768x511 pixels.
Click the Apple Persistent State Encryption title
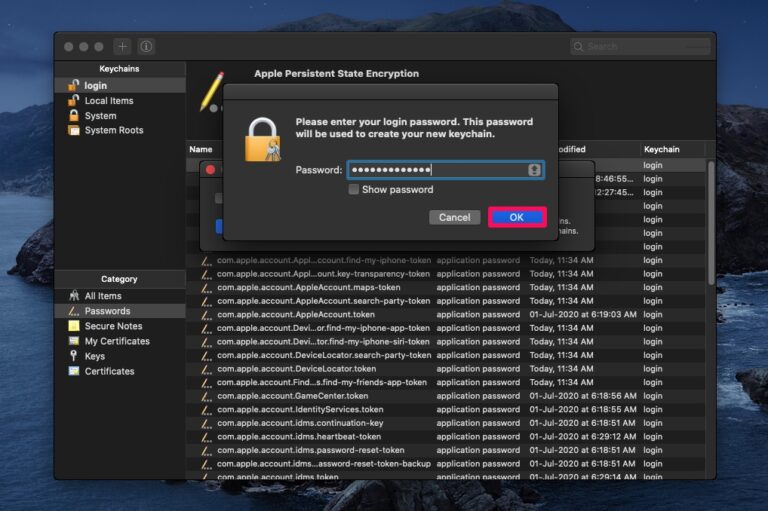336,73
